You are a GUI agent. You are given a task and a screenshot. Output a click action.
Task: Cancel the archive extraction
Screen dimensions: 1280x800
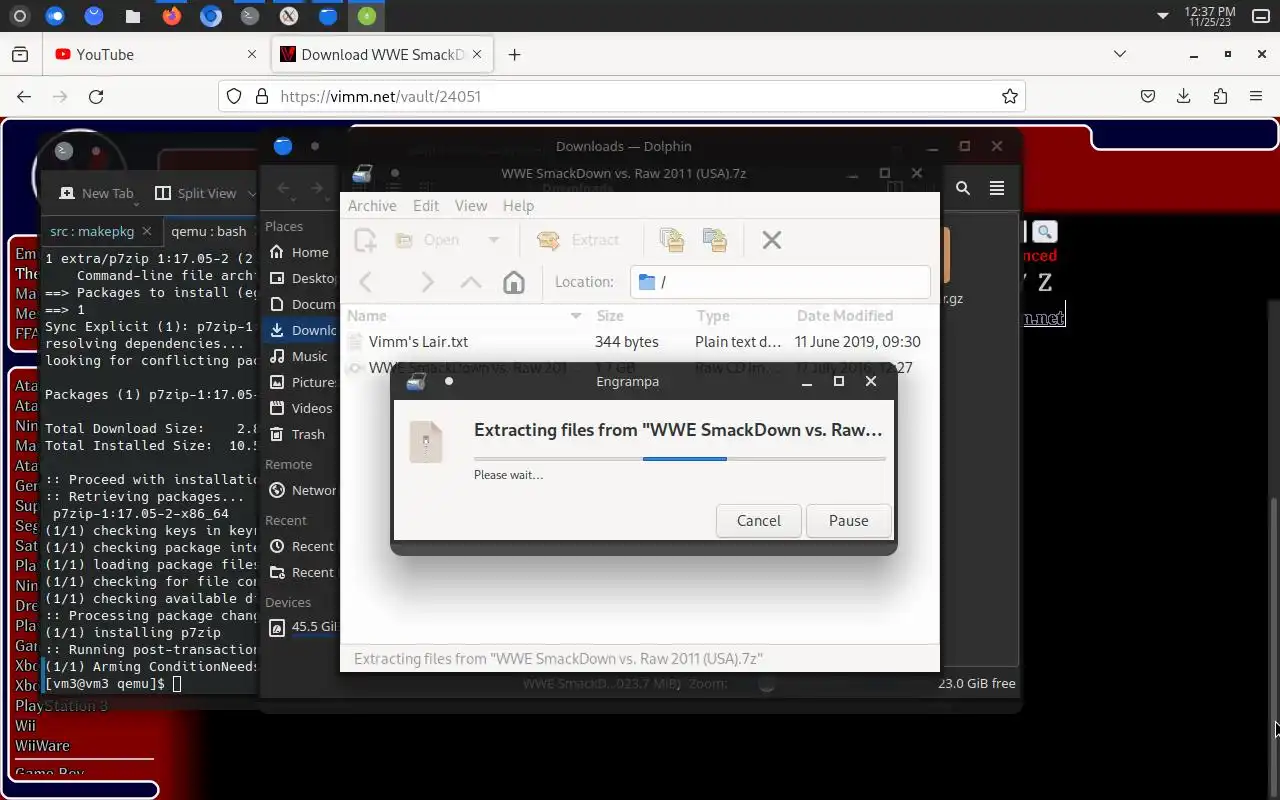[758, 520]
